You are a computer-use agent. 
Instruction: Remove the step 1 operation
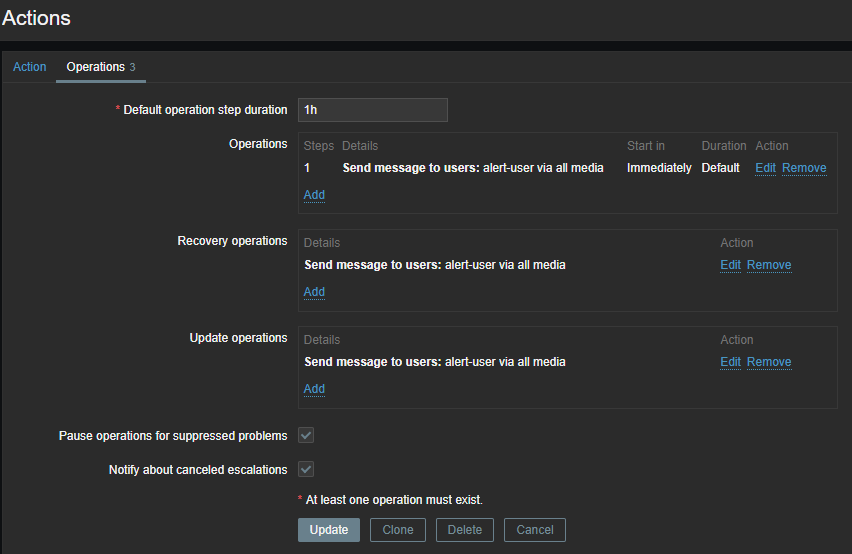(804, 168)
